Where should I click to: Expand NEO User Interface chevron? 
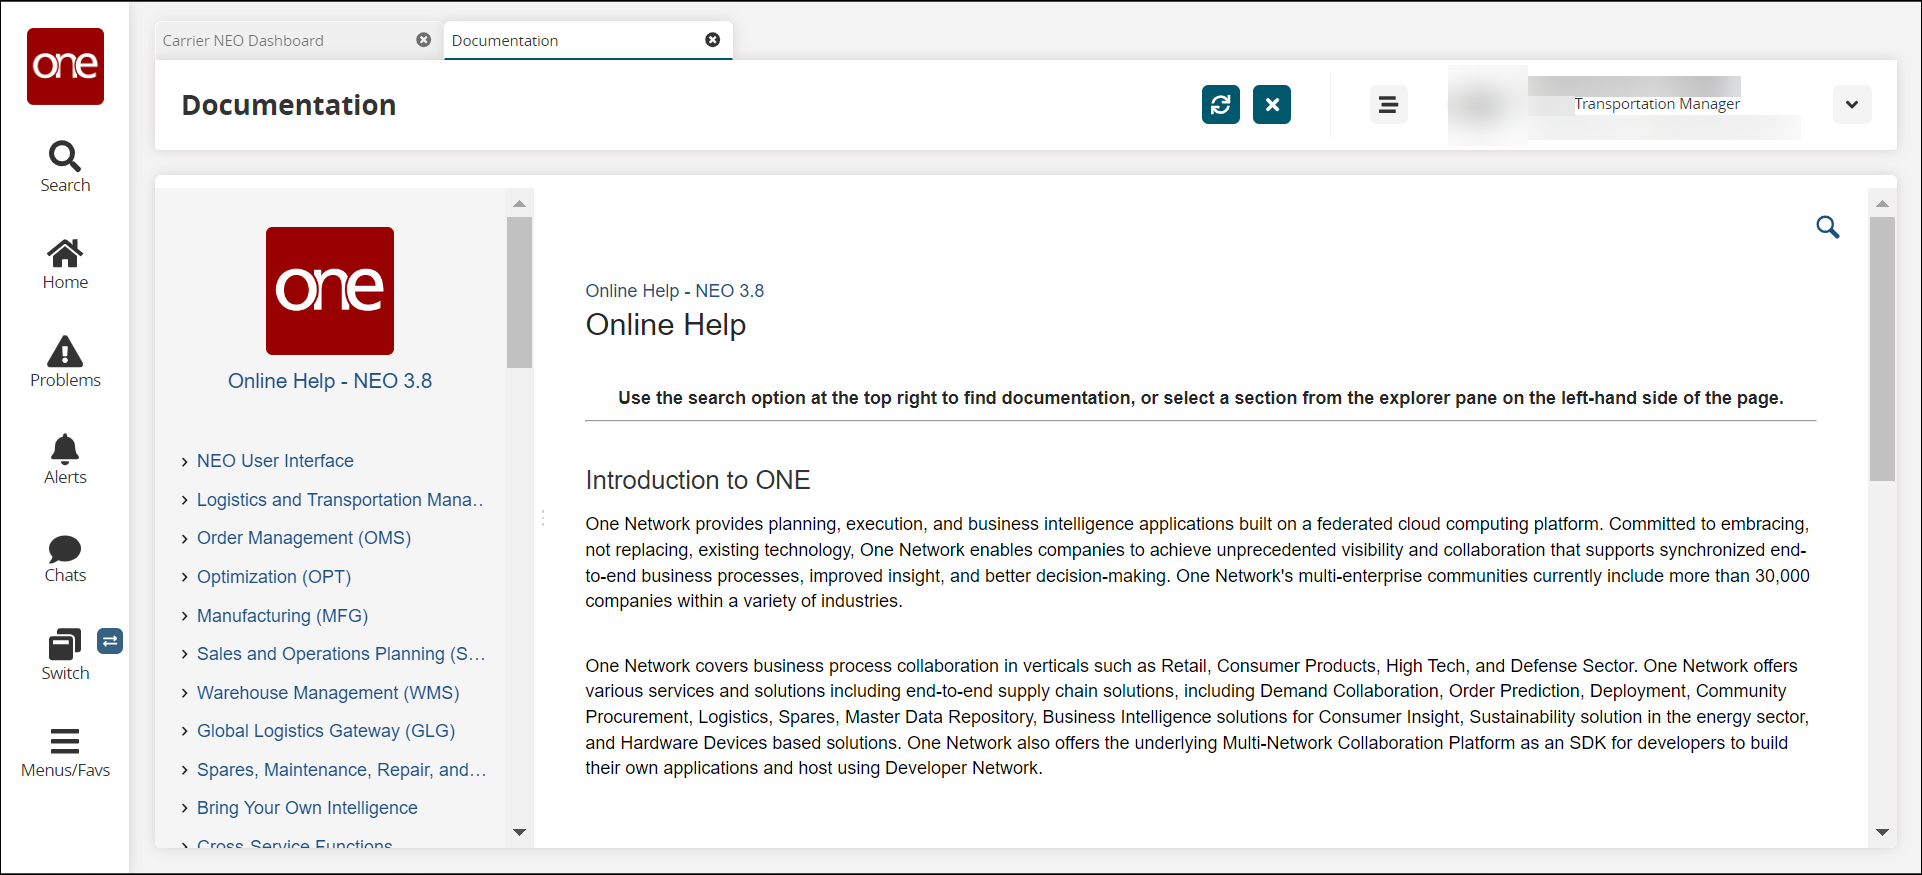[185, 462]
